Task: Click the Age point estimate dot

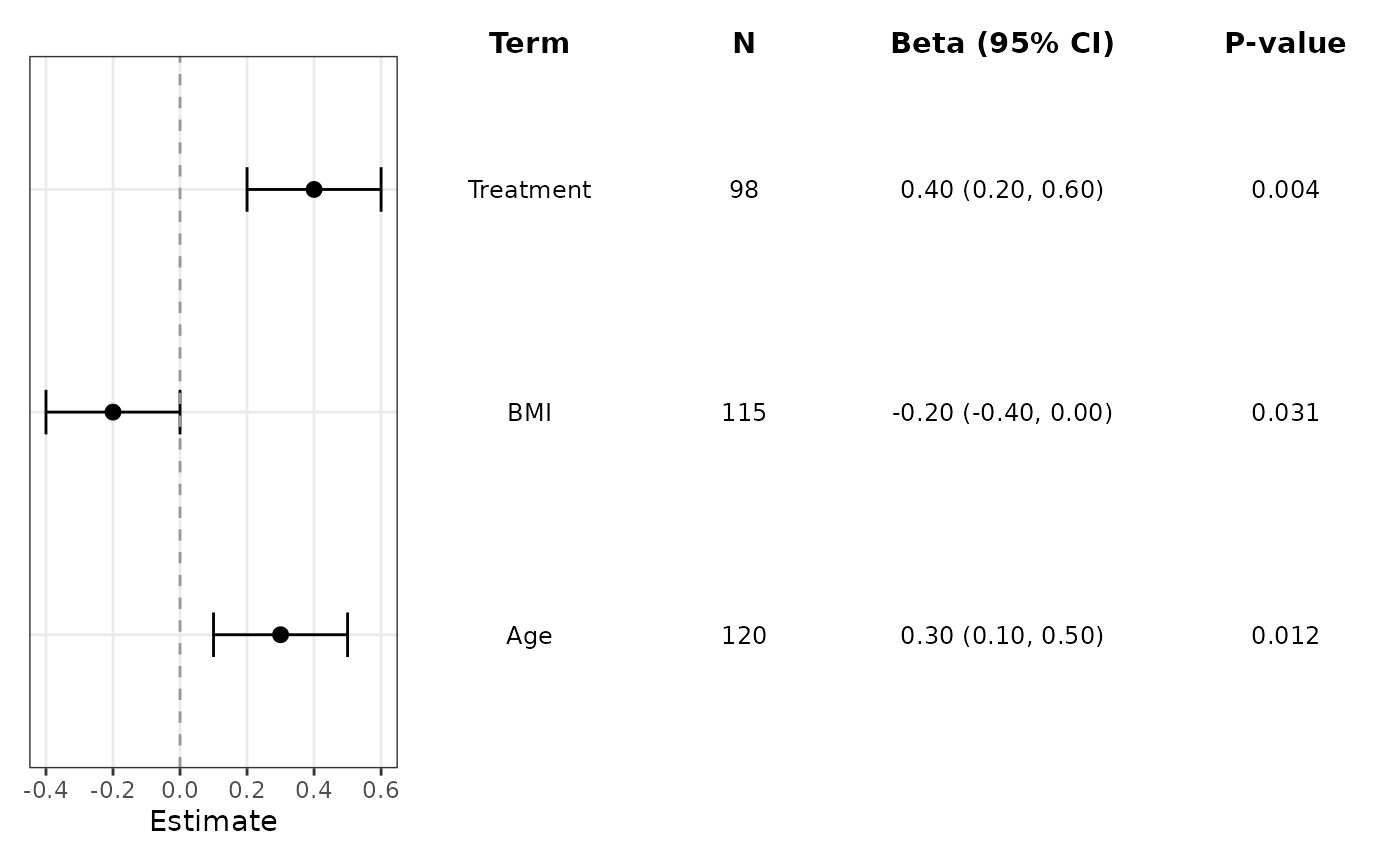Action: coord(280,635)
